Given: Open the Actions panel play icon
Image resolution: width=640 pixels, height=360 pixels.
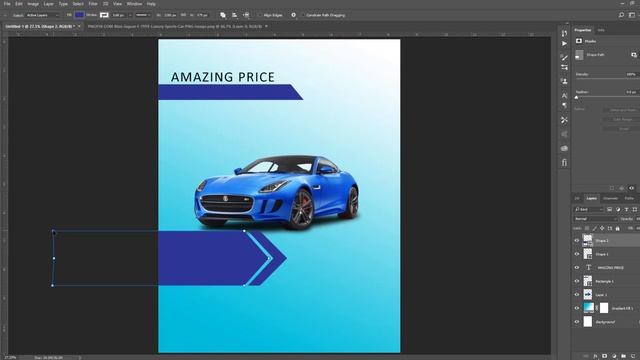Looking at the screenshot, I should (564, 44).
